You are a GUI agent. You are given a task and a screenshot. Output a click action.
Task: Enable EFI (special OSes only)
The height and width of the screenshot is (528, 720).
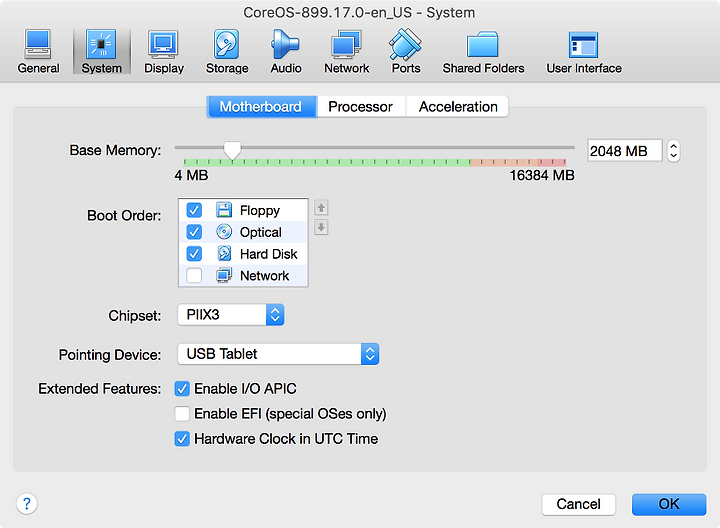pos(182,414)
